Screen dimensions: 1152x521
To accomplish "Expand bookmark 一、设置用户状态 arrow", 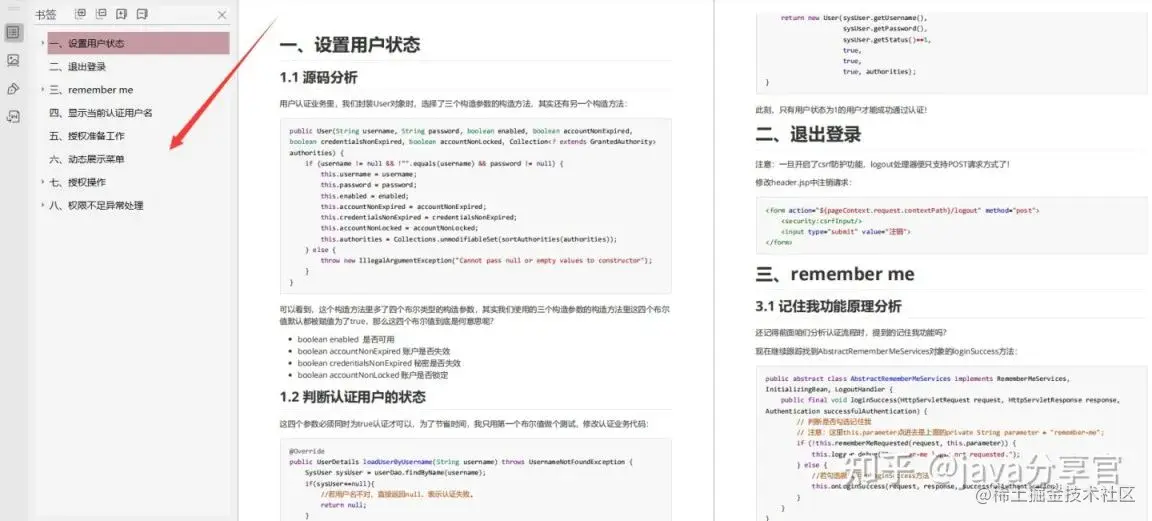I will click(x=43, y=43).
